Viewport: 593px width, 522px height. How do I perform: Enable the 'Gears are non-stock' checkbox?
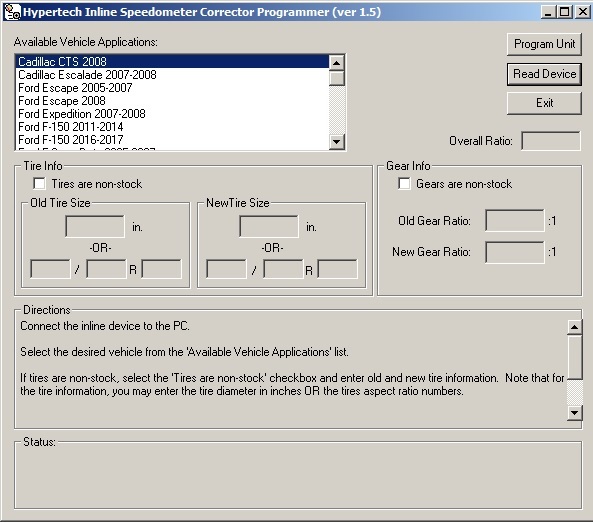click(404, 183)
